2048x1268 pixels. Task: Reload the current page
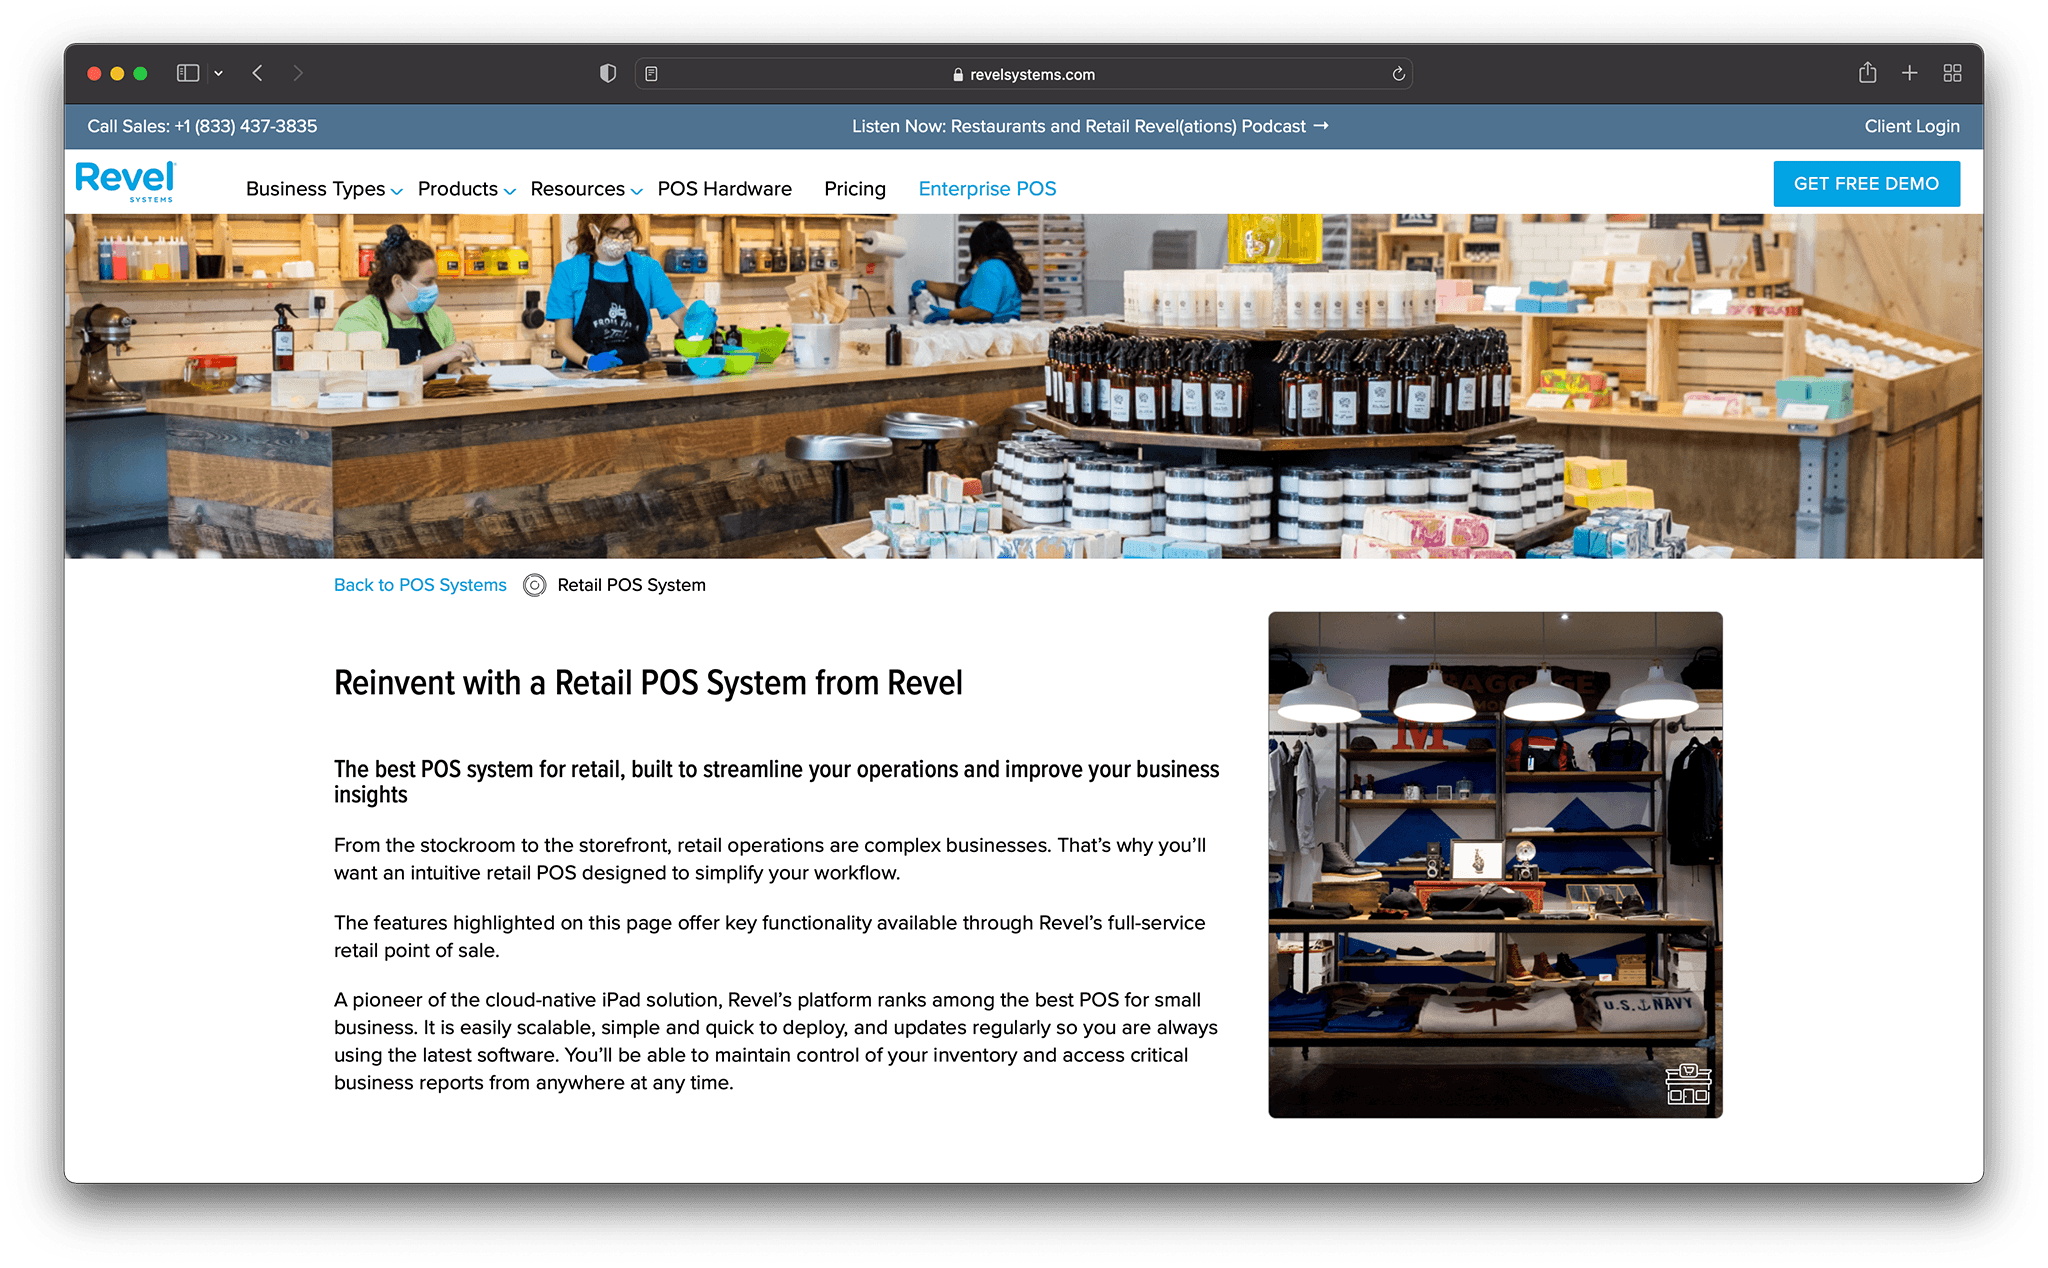point(1397,73)
